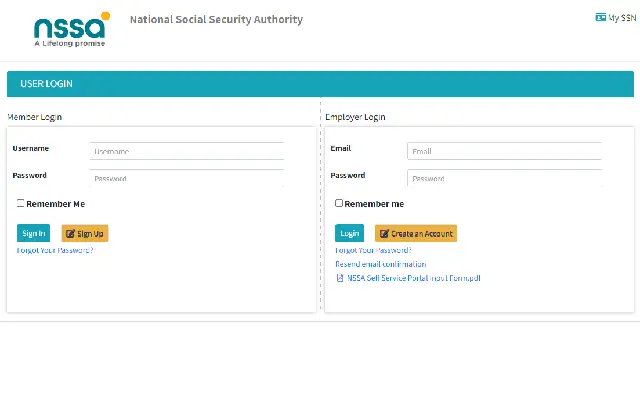The image size is (640, 411).
Task: Focus the member Username field
Action: click(x=187, y=151)
